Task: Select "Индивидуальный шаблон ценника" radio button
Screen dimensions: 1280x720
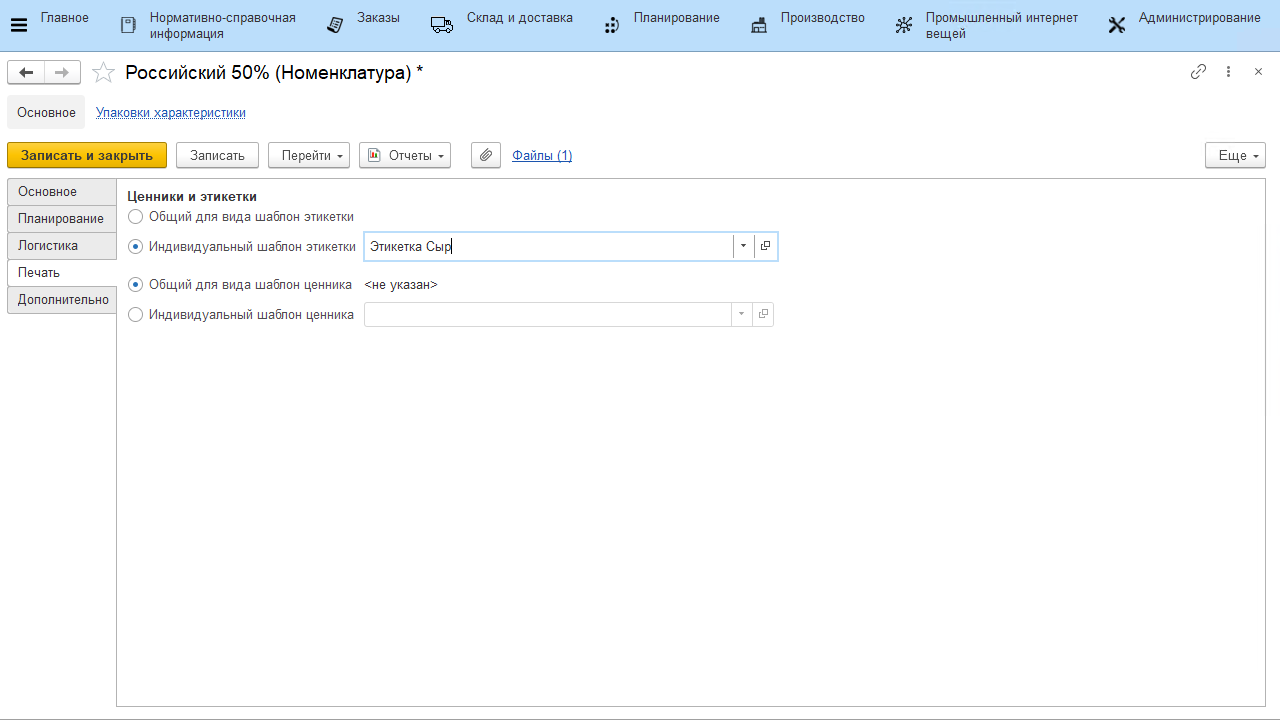Action: click(x=136, y=314)
